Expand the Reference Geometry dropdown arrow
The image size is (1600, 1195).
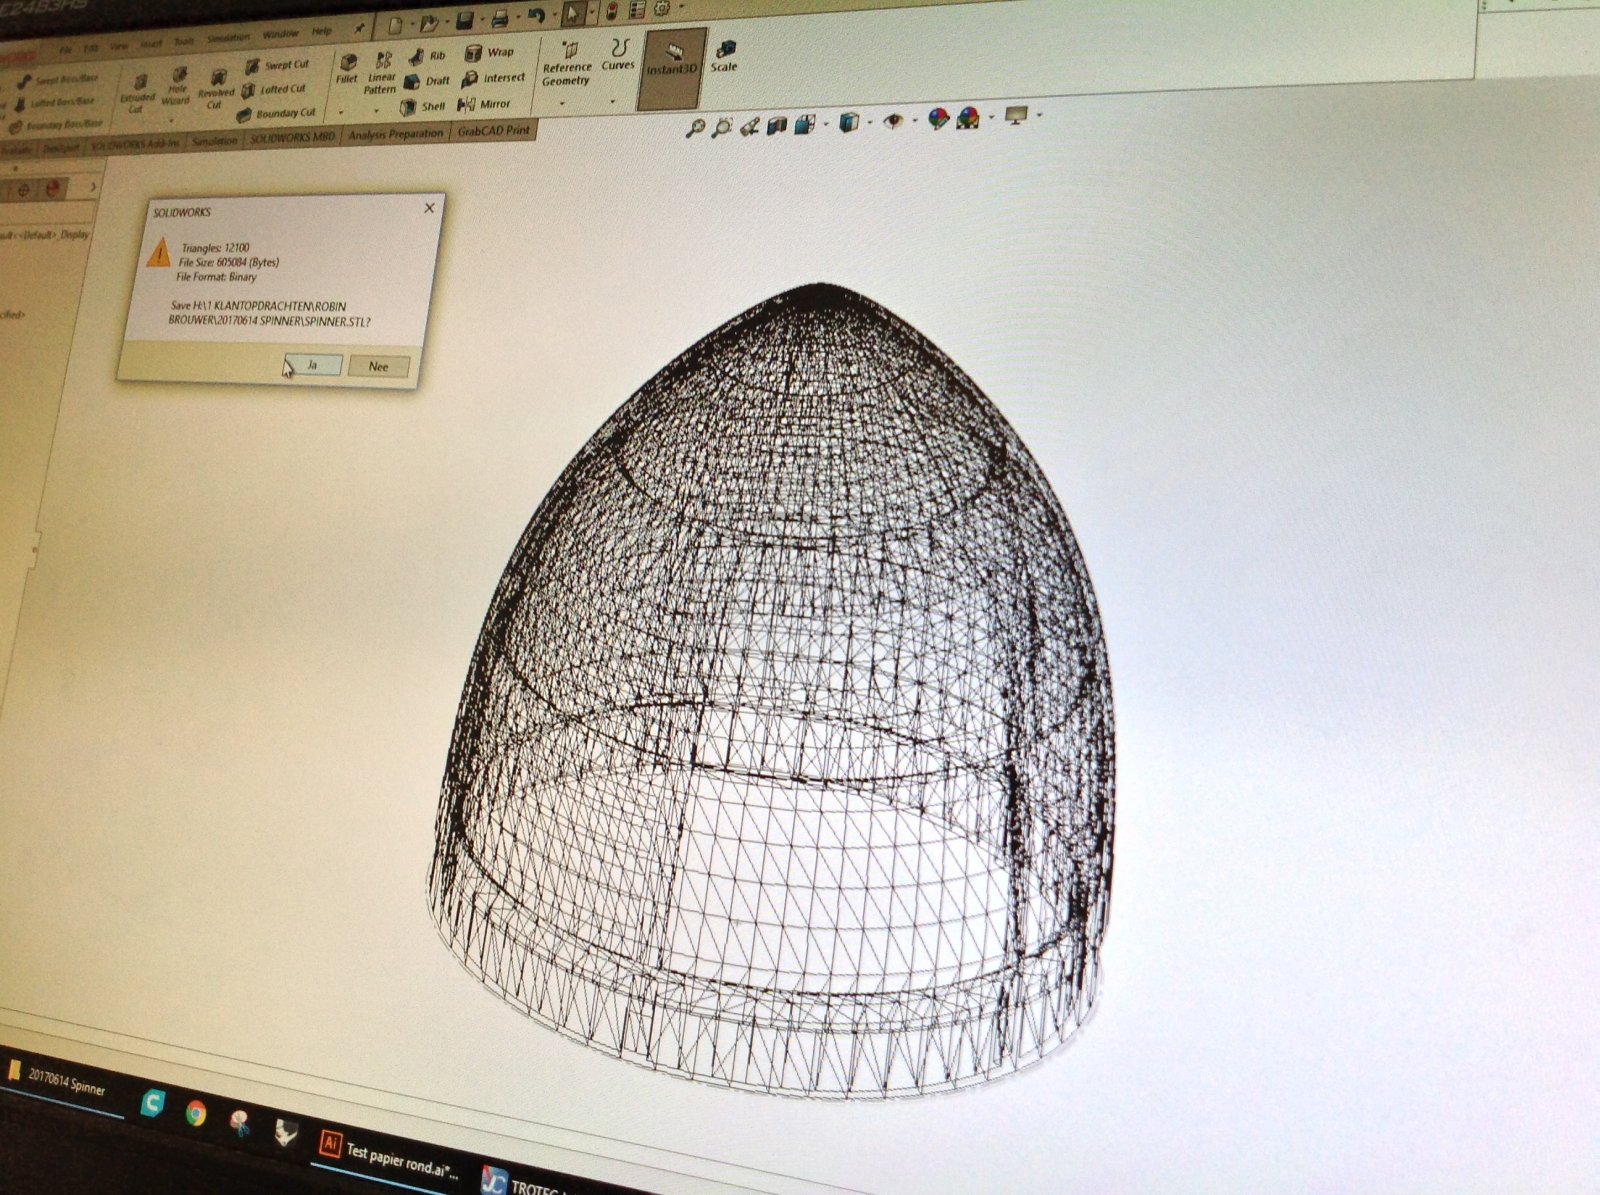562,102
